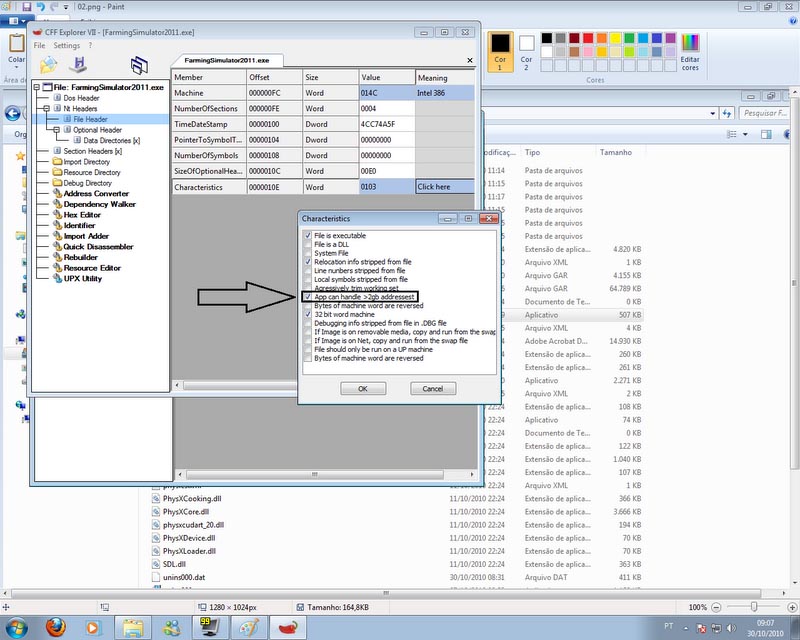
Task: Click the windows list icon in CFF Explorer toolbar
Action: pos(139,66)
